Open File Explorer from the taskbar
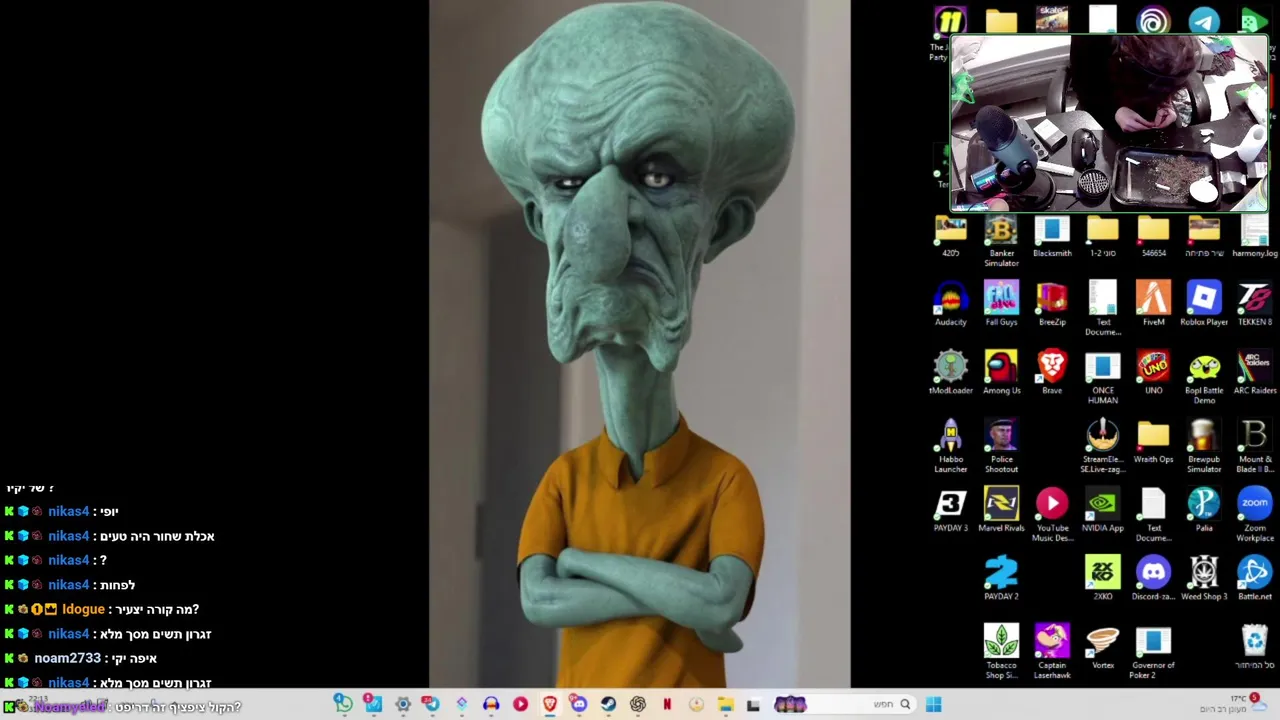The image size is (1280, 720). click(x=725, y=705)
